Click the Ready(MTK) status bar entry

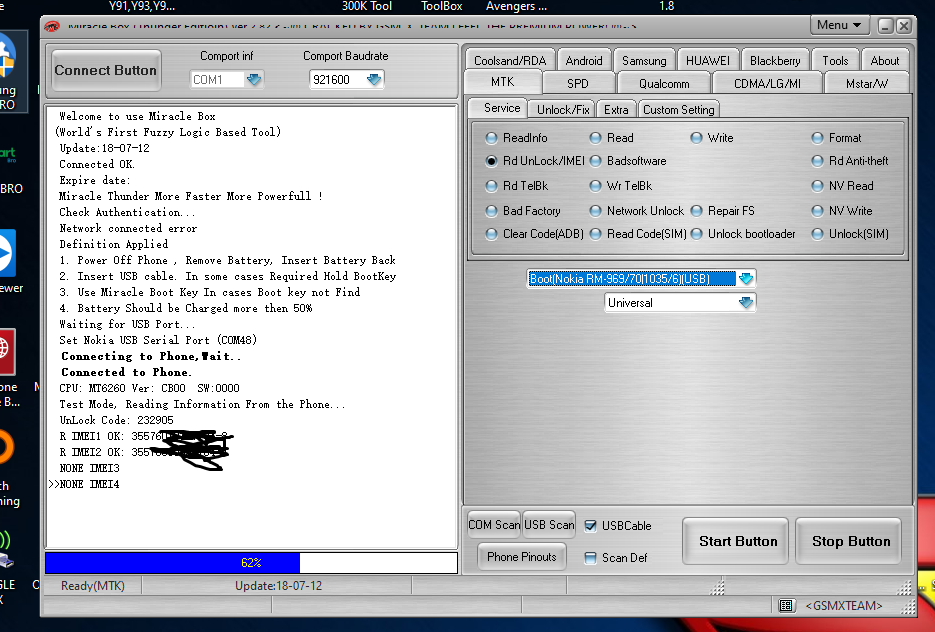[x=92, y=585]
